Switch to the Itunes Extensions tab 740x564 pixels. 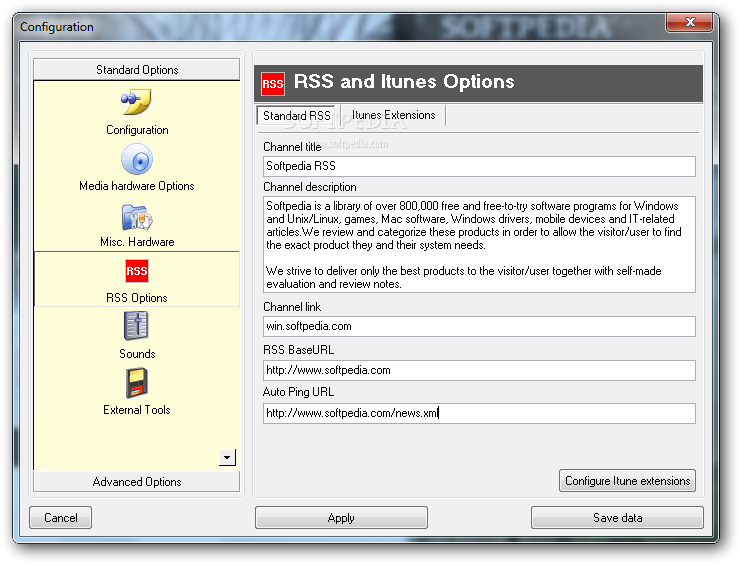[394, 115]
